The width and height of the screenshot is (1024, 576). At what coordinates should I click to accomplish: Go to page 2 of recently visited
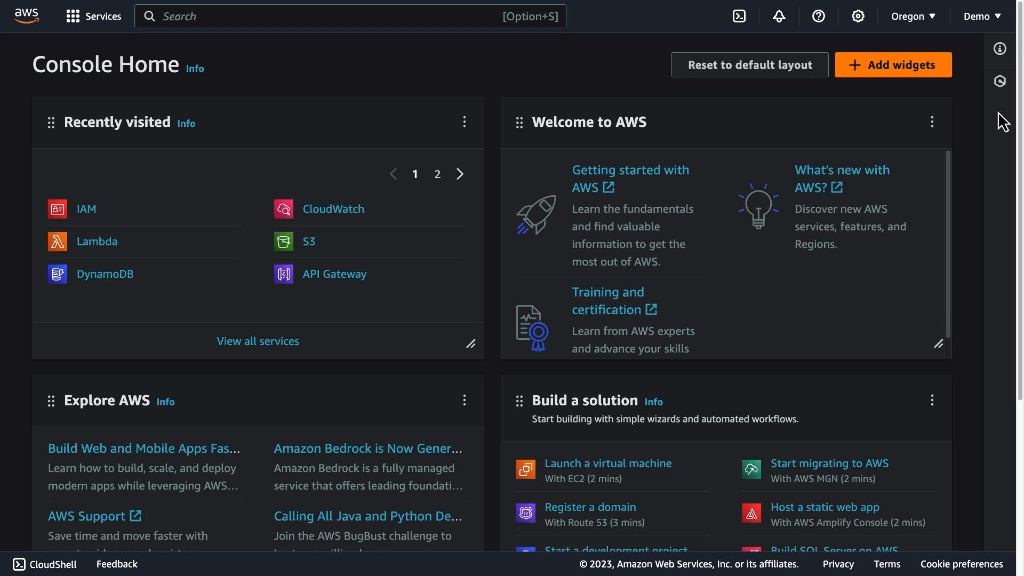[437, 174]
